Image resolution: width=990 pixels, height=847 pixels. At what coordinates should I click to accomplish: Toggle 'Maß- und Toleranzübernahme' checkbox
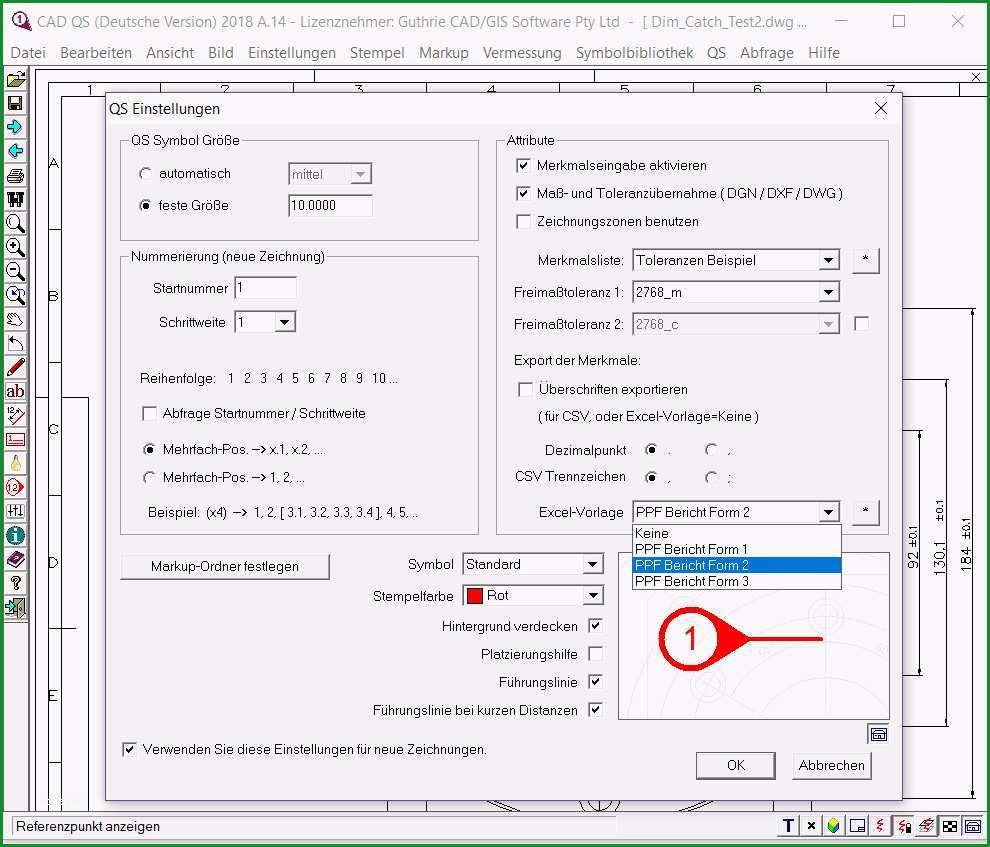coord(523,193)
